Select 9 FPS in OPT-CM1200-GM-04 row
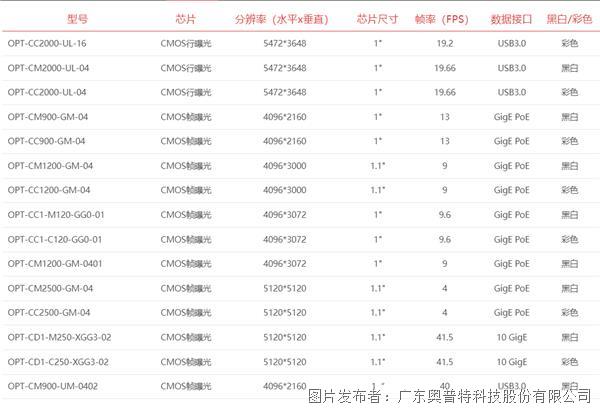The width and height of the screenshot is (600, 410). (445, 166)
